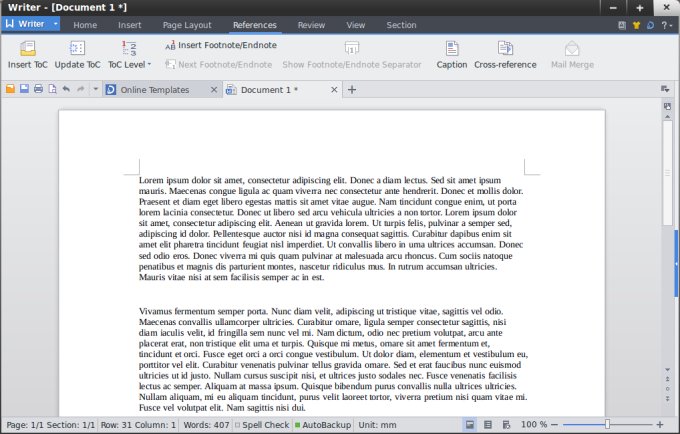Place cursor in the Lorem ipsum paragraph
Viewport: 680px width, 434px height.
click(x=332, y=228)
